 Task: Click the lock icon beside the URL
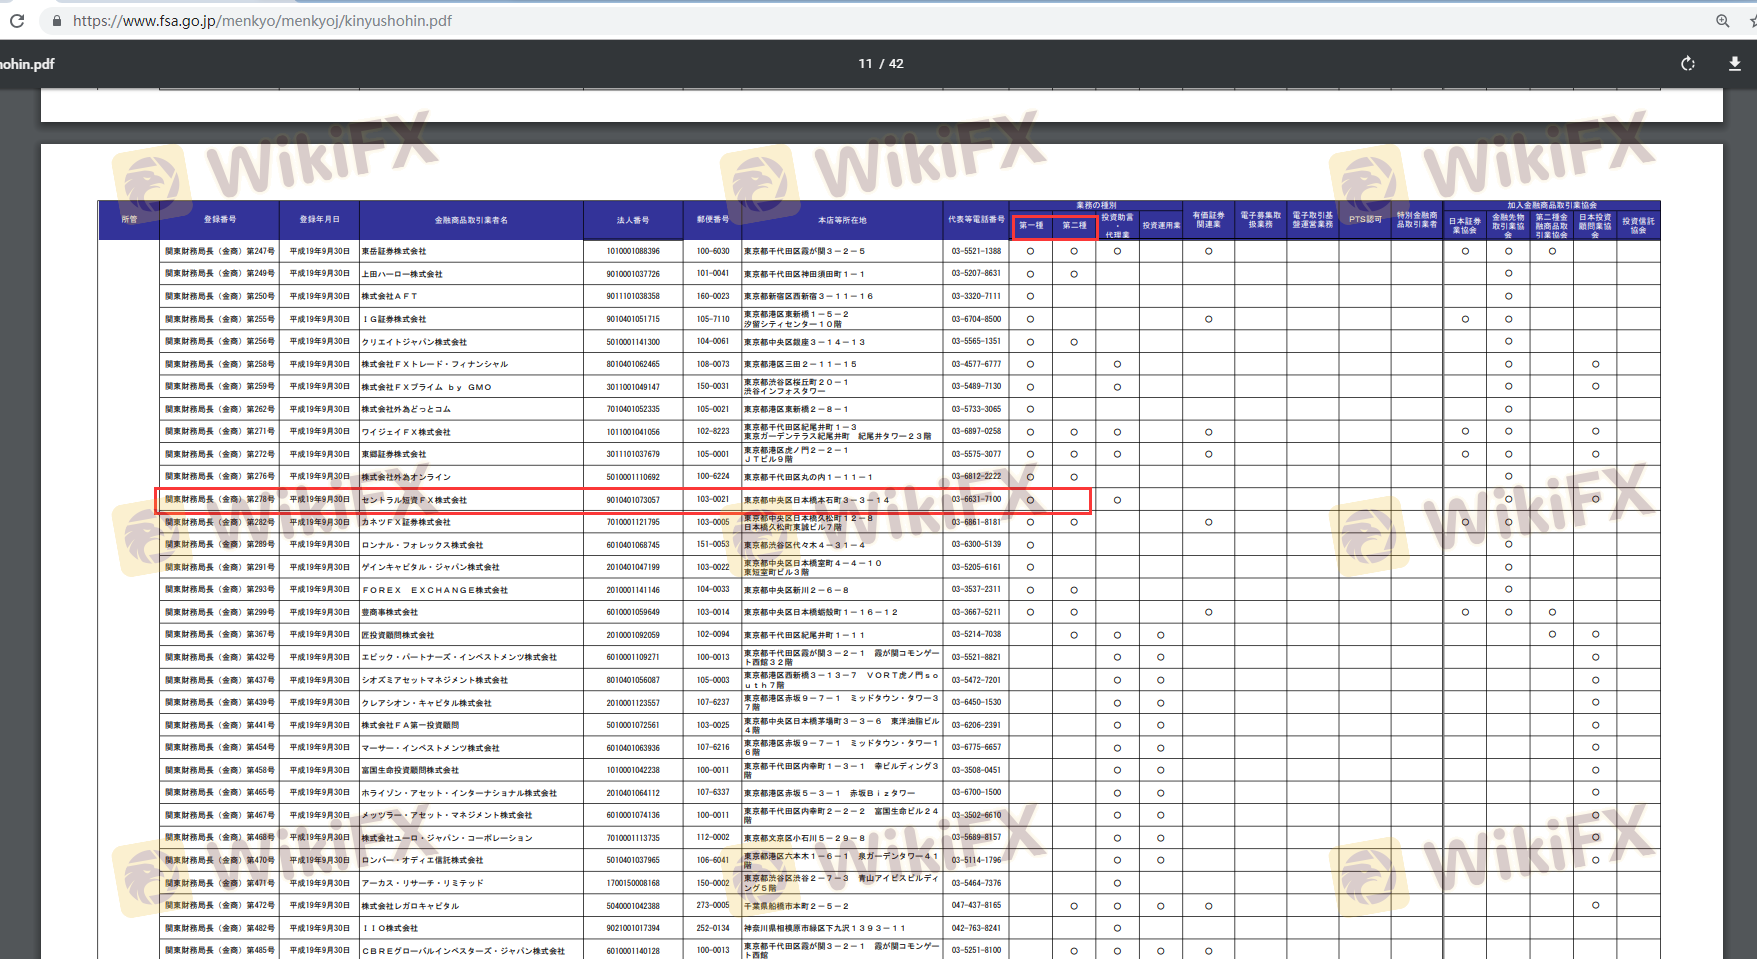click(56, 21)
